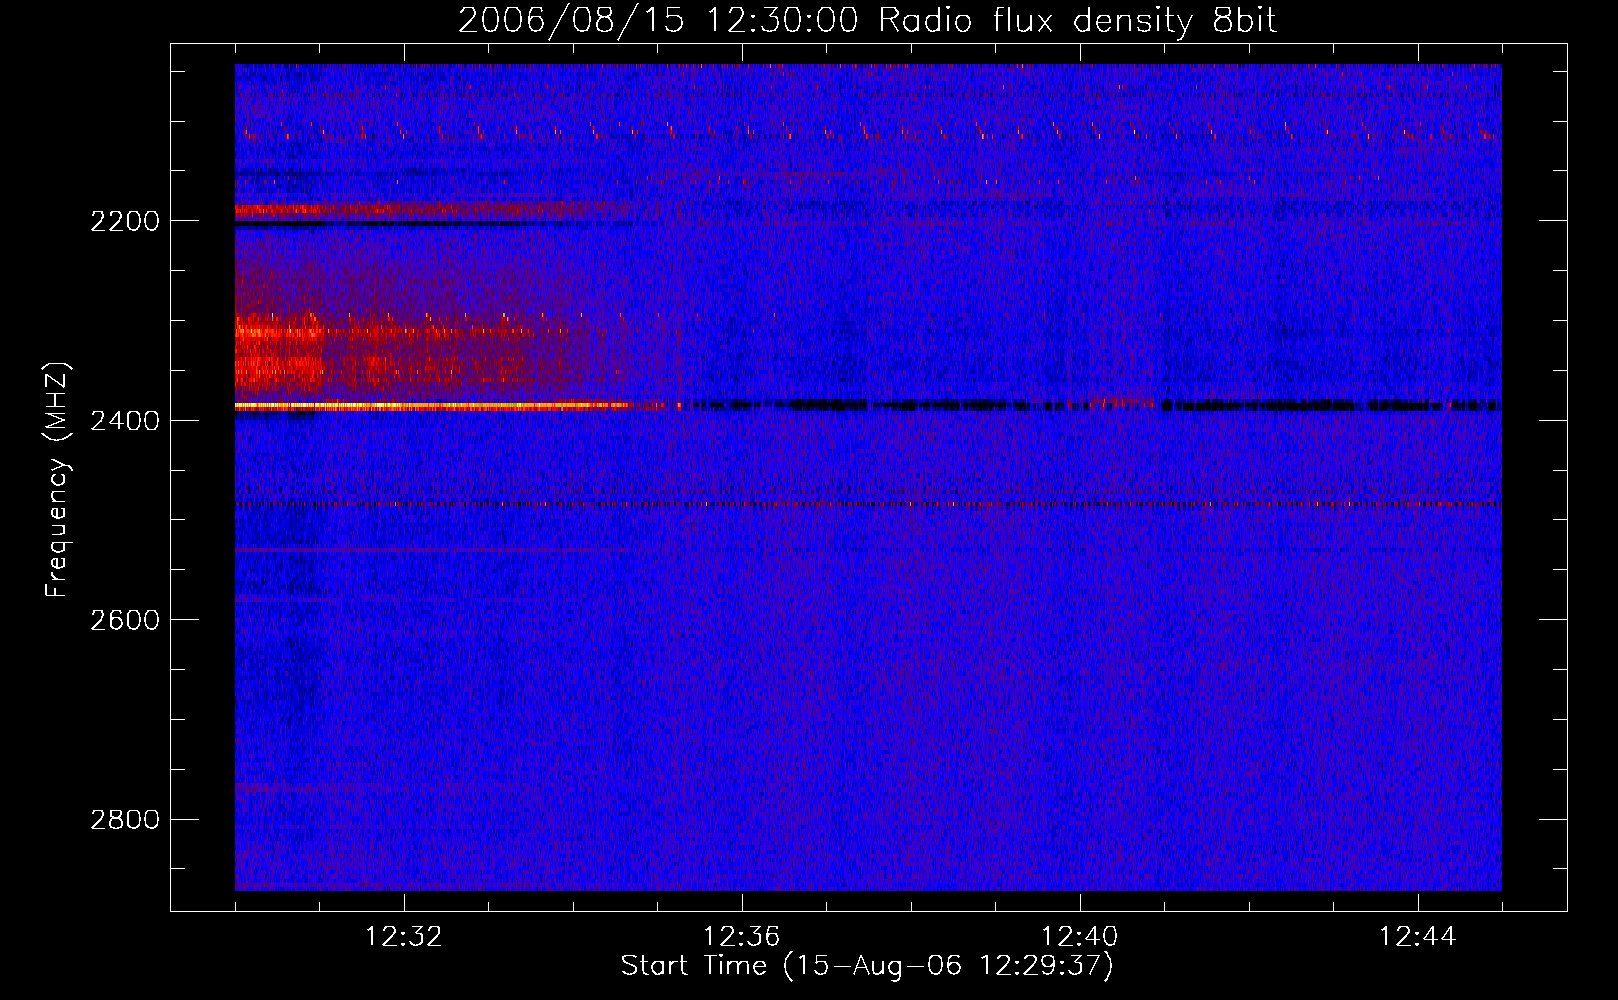Screen dimensions: 1618x1000
Task: Click the 2400 frequency tick label
Action: [x=125, y=421]
